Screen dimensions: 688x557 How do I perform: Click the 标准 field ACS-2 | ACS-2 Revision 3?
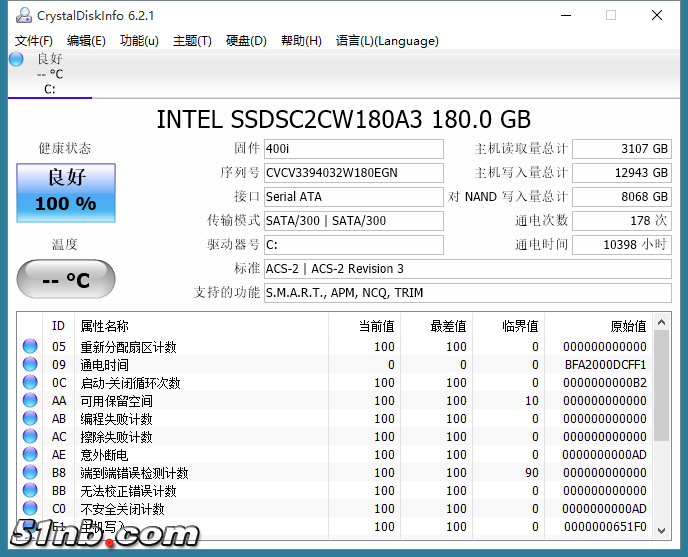pos(468,269)
